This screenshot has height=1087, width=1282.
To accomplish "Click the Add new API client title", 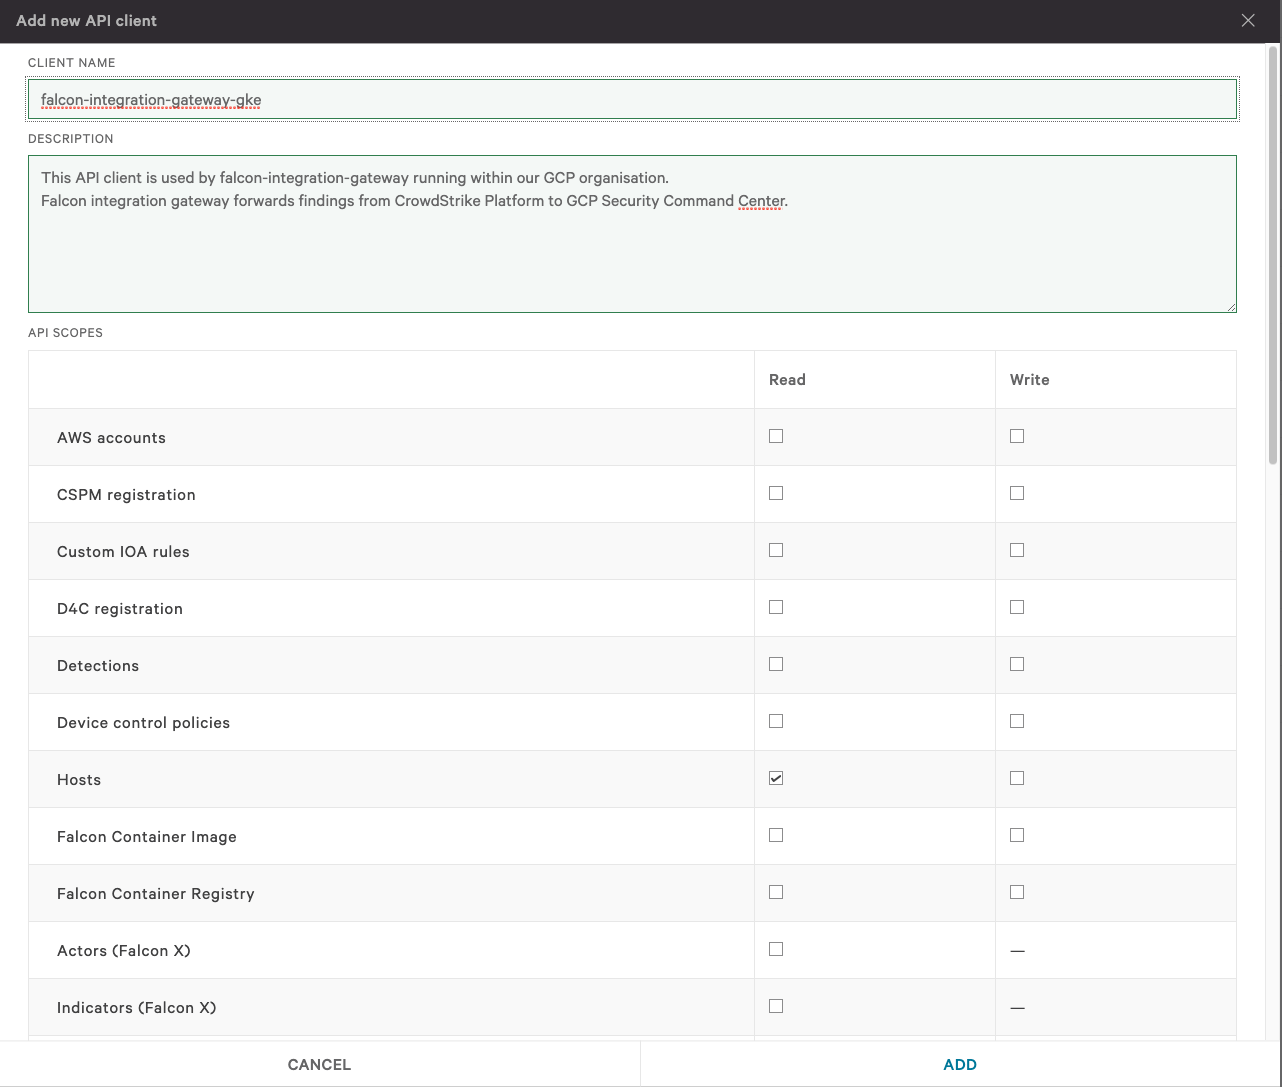I will (86, 20).
